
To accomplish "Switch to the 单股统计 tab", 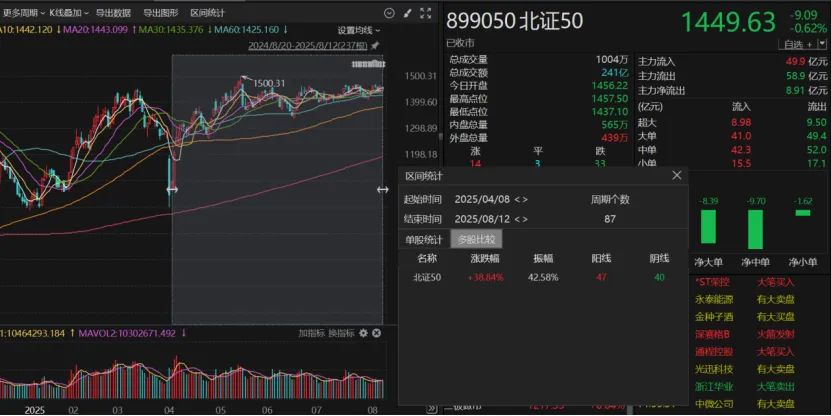I will pyautogui.click(x=424, y=239).
